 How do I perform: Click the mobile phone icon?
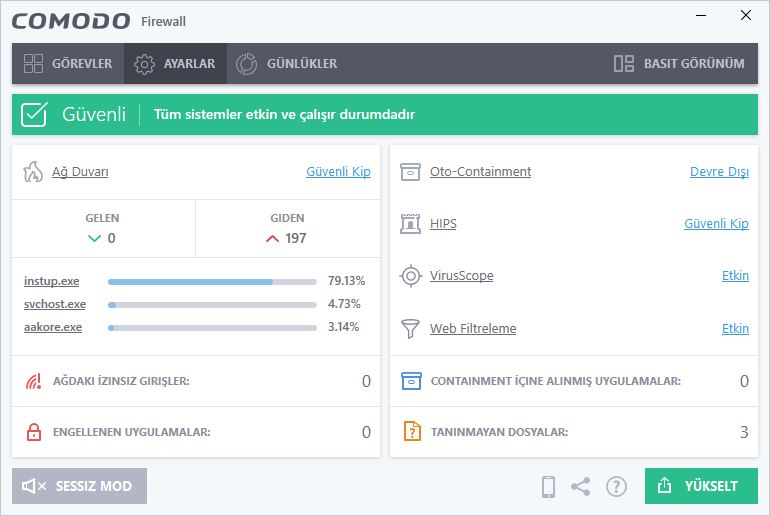549,487
